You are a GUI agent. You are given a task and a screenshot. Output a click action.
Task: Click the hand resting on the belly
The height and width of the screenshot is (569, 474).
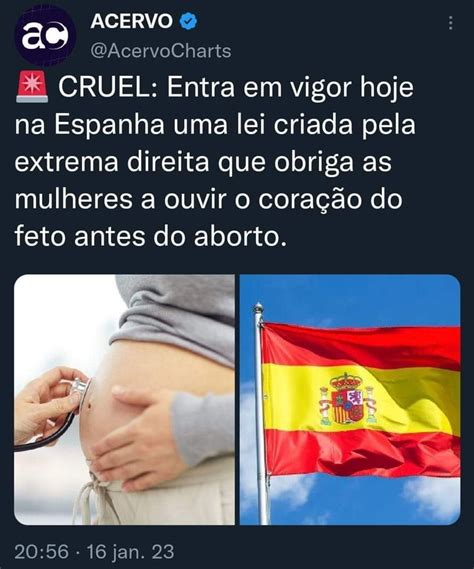coord(134,437)
